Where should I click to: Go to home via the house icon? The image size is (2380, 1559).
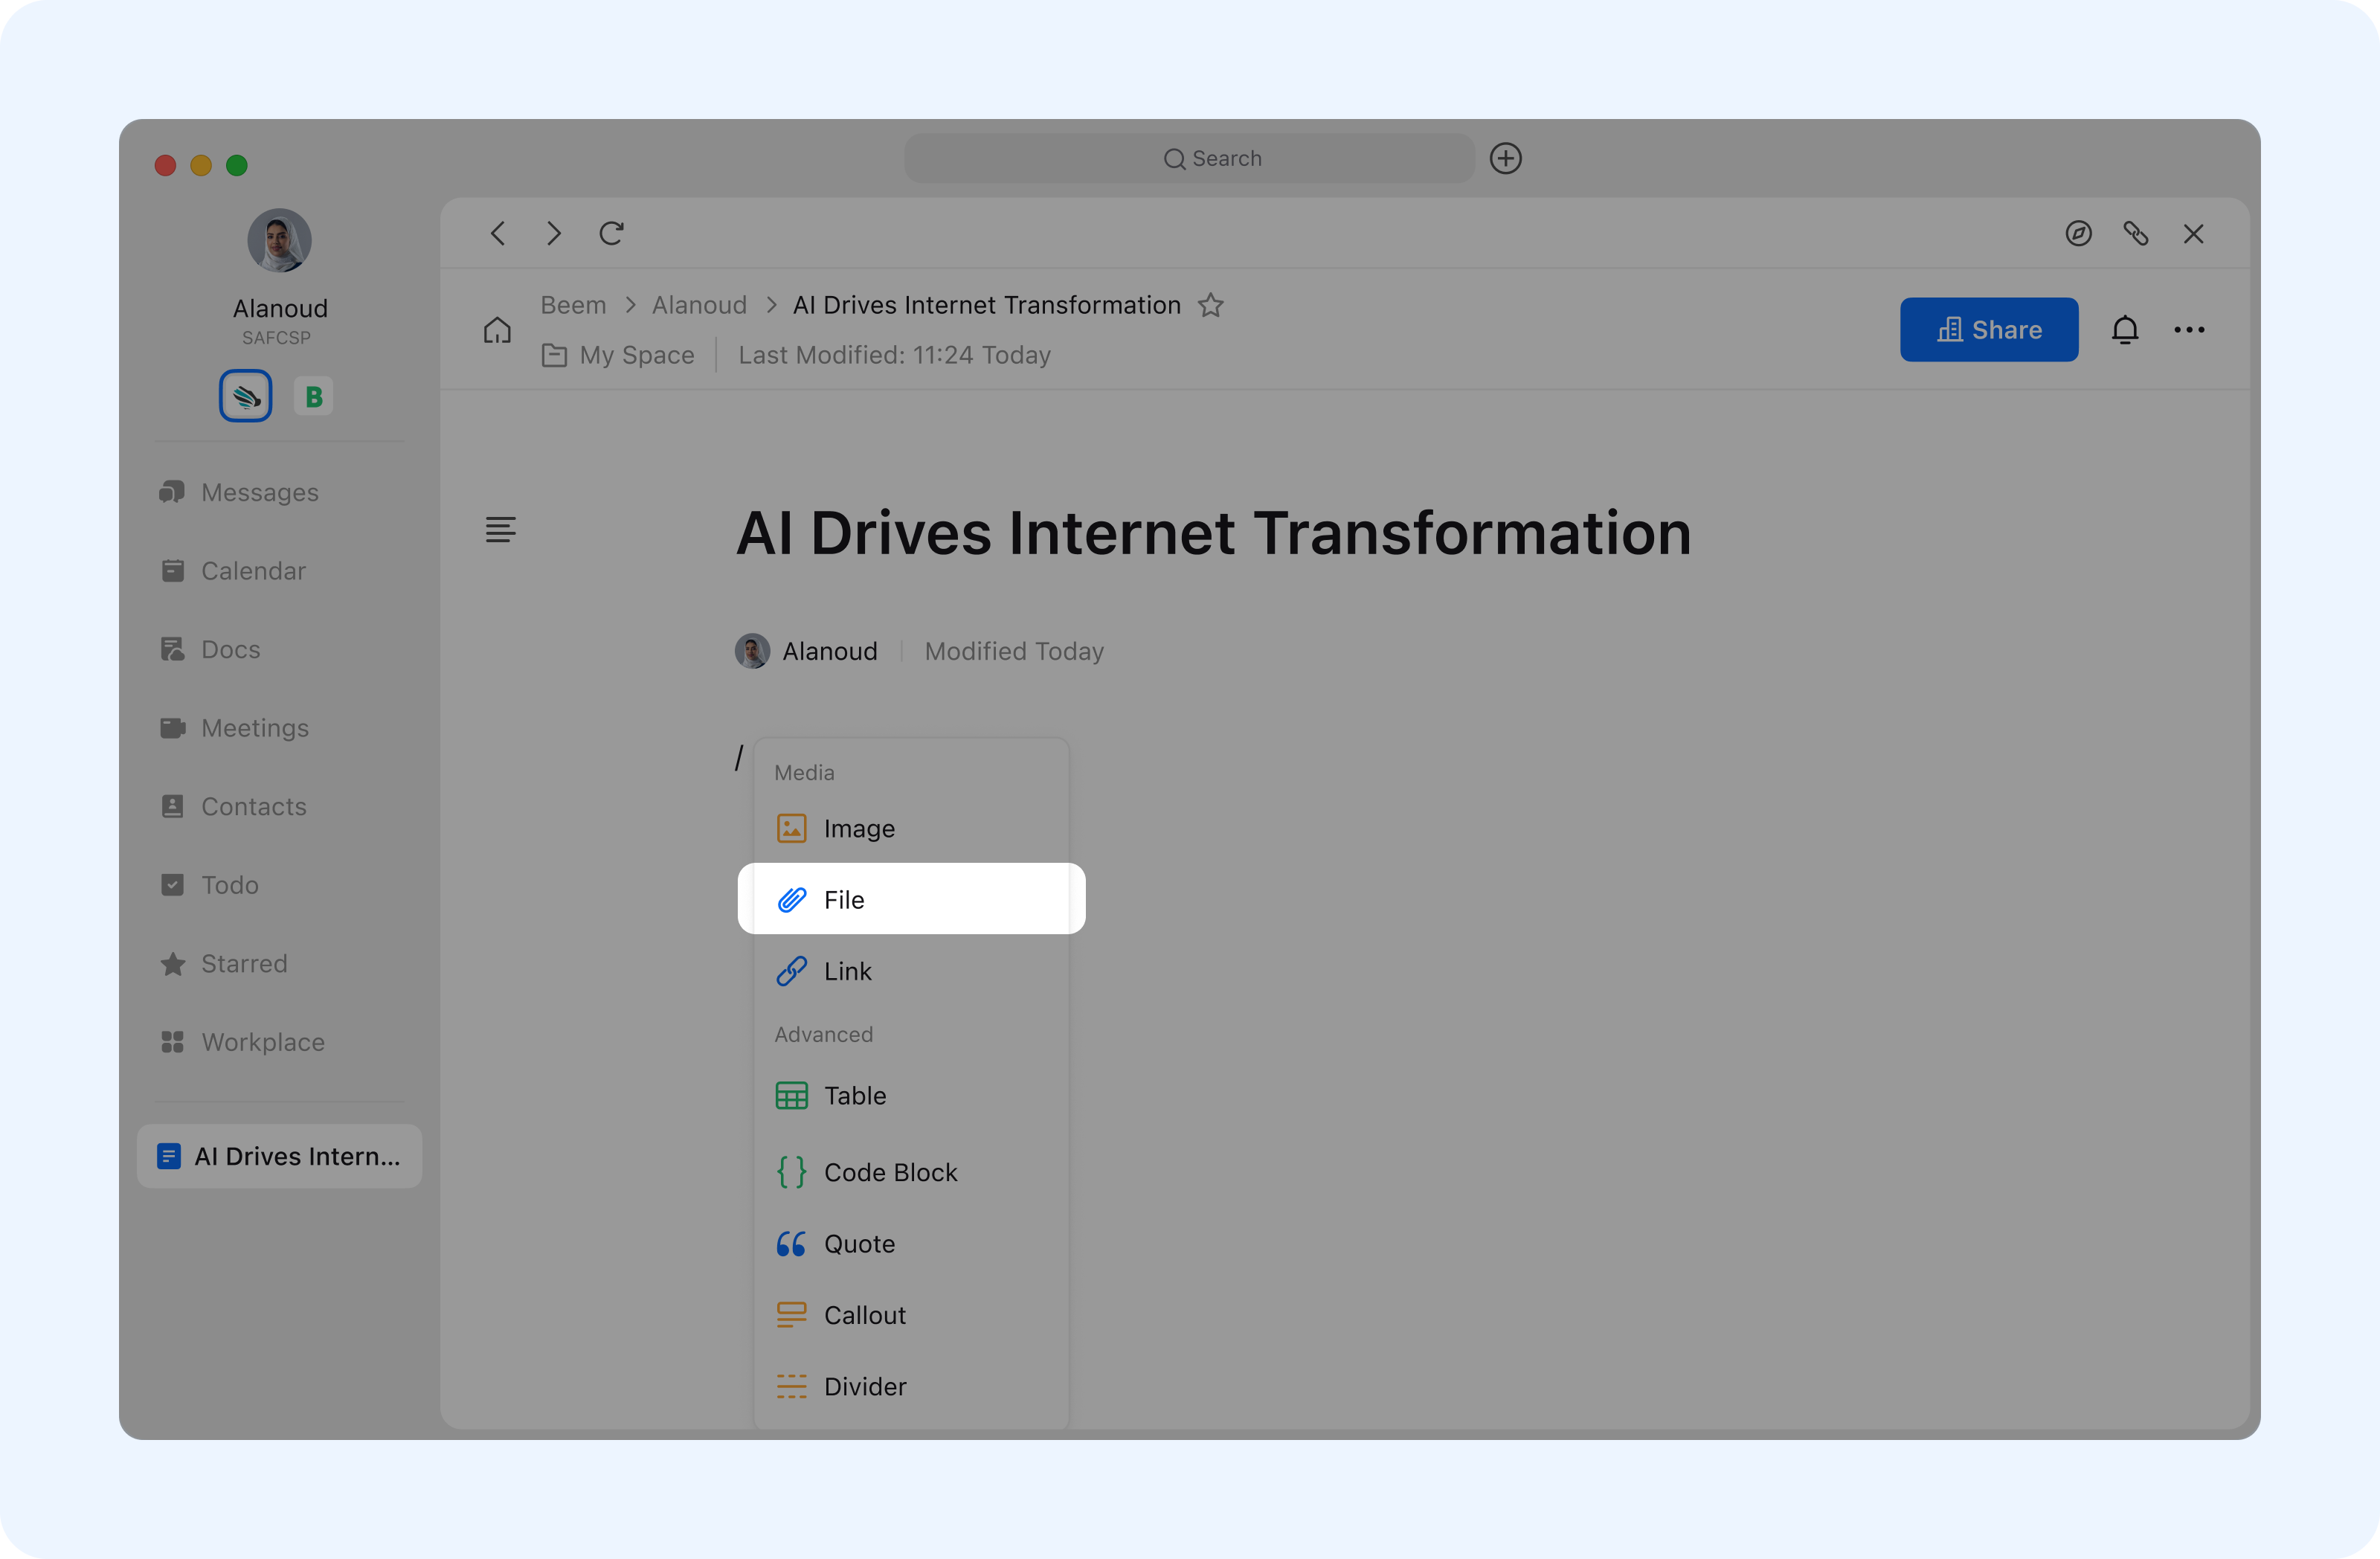(497, 330)
